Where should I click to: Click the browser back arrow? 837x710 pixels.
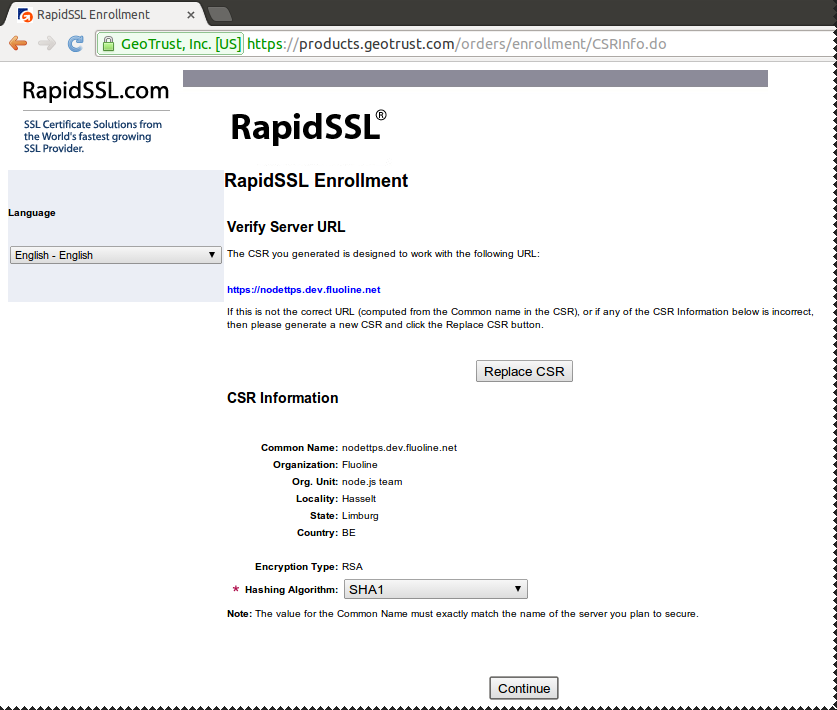point(18,43)
